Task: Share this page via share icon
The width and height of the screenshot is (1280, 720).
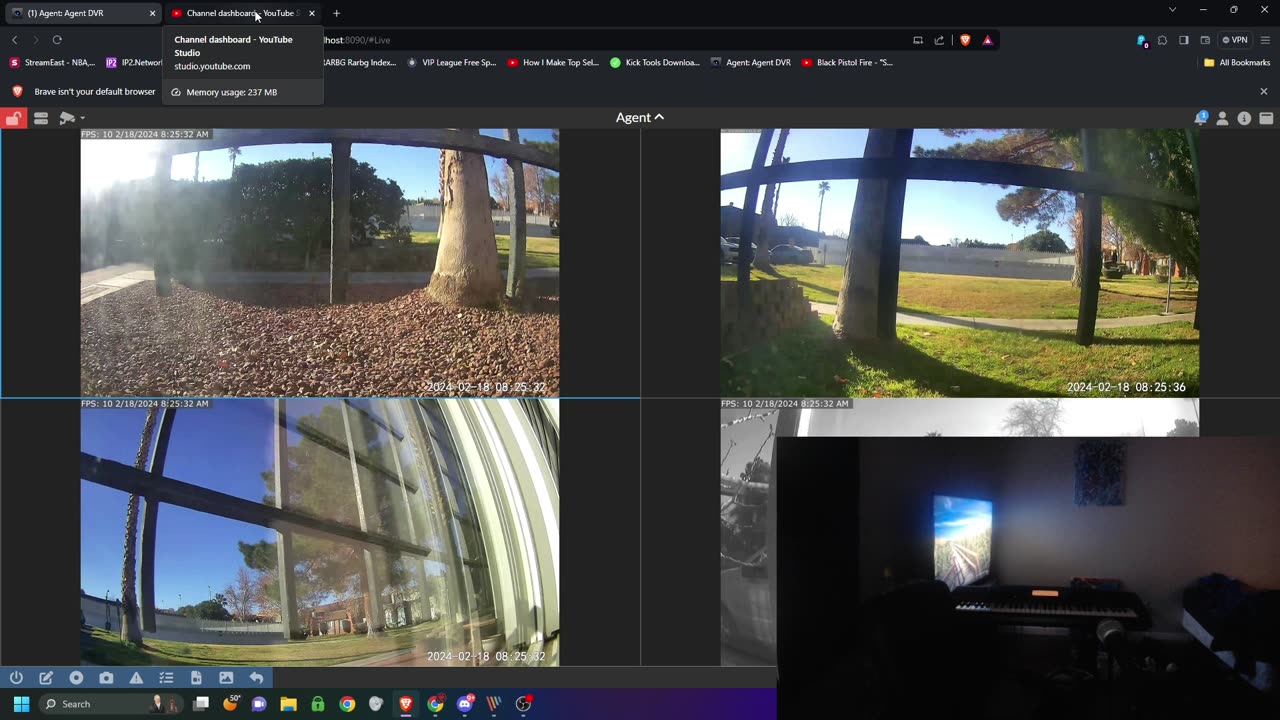Action: click(x=939, y=40)
